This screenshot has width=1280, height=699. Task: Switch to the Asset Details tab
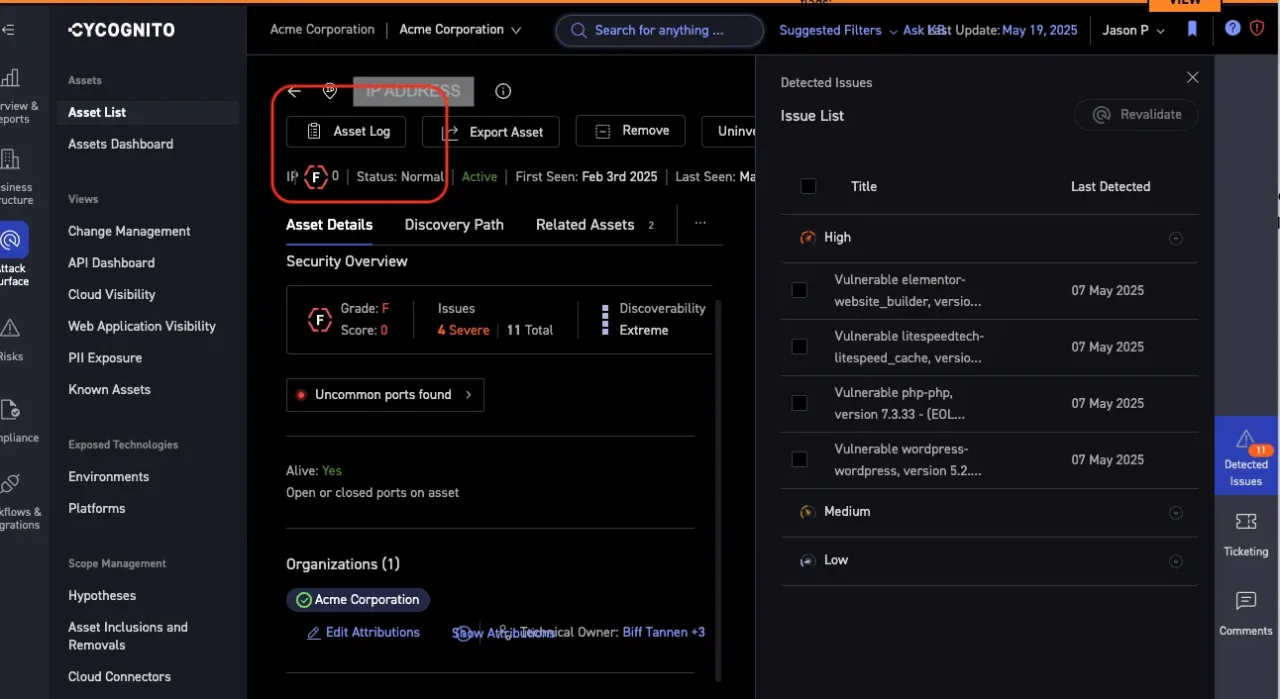(x=329, y=225)
